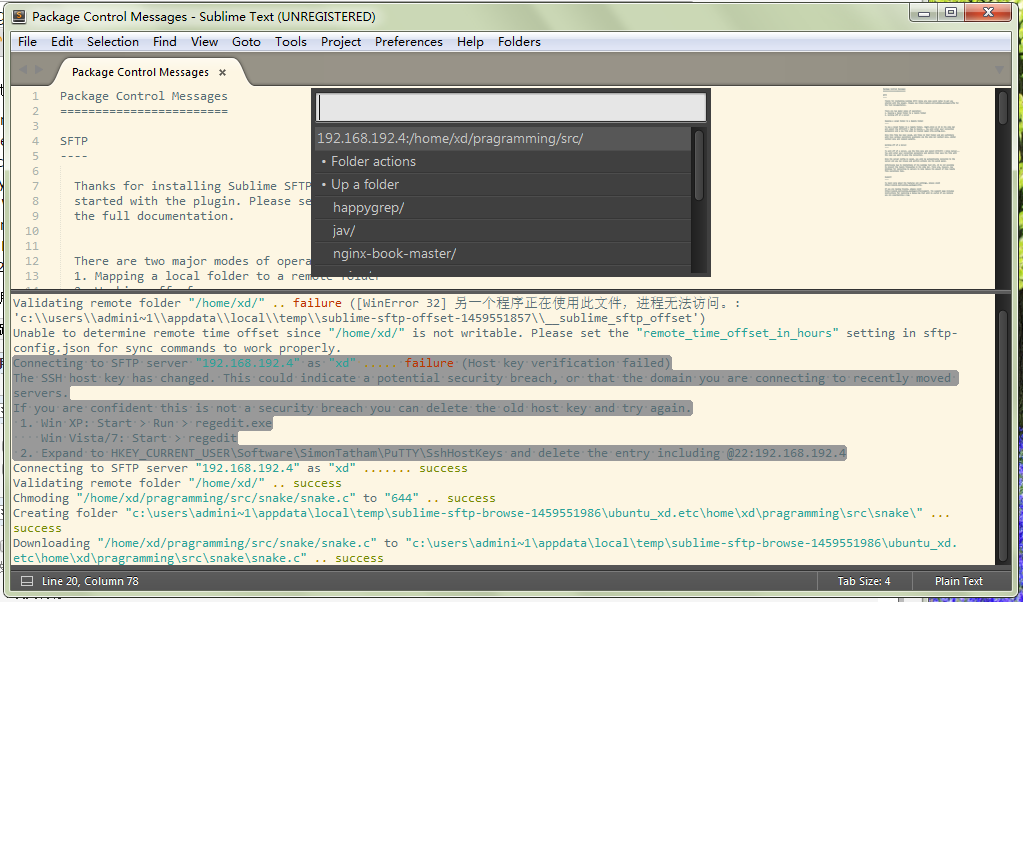This screenshot has width=1023, height=862.
Task: Close the Package Control Messages tab
Action: [x=222, y=72]
